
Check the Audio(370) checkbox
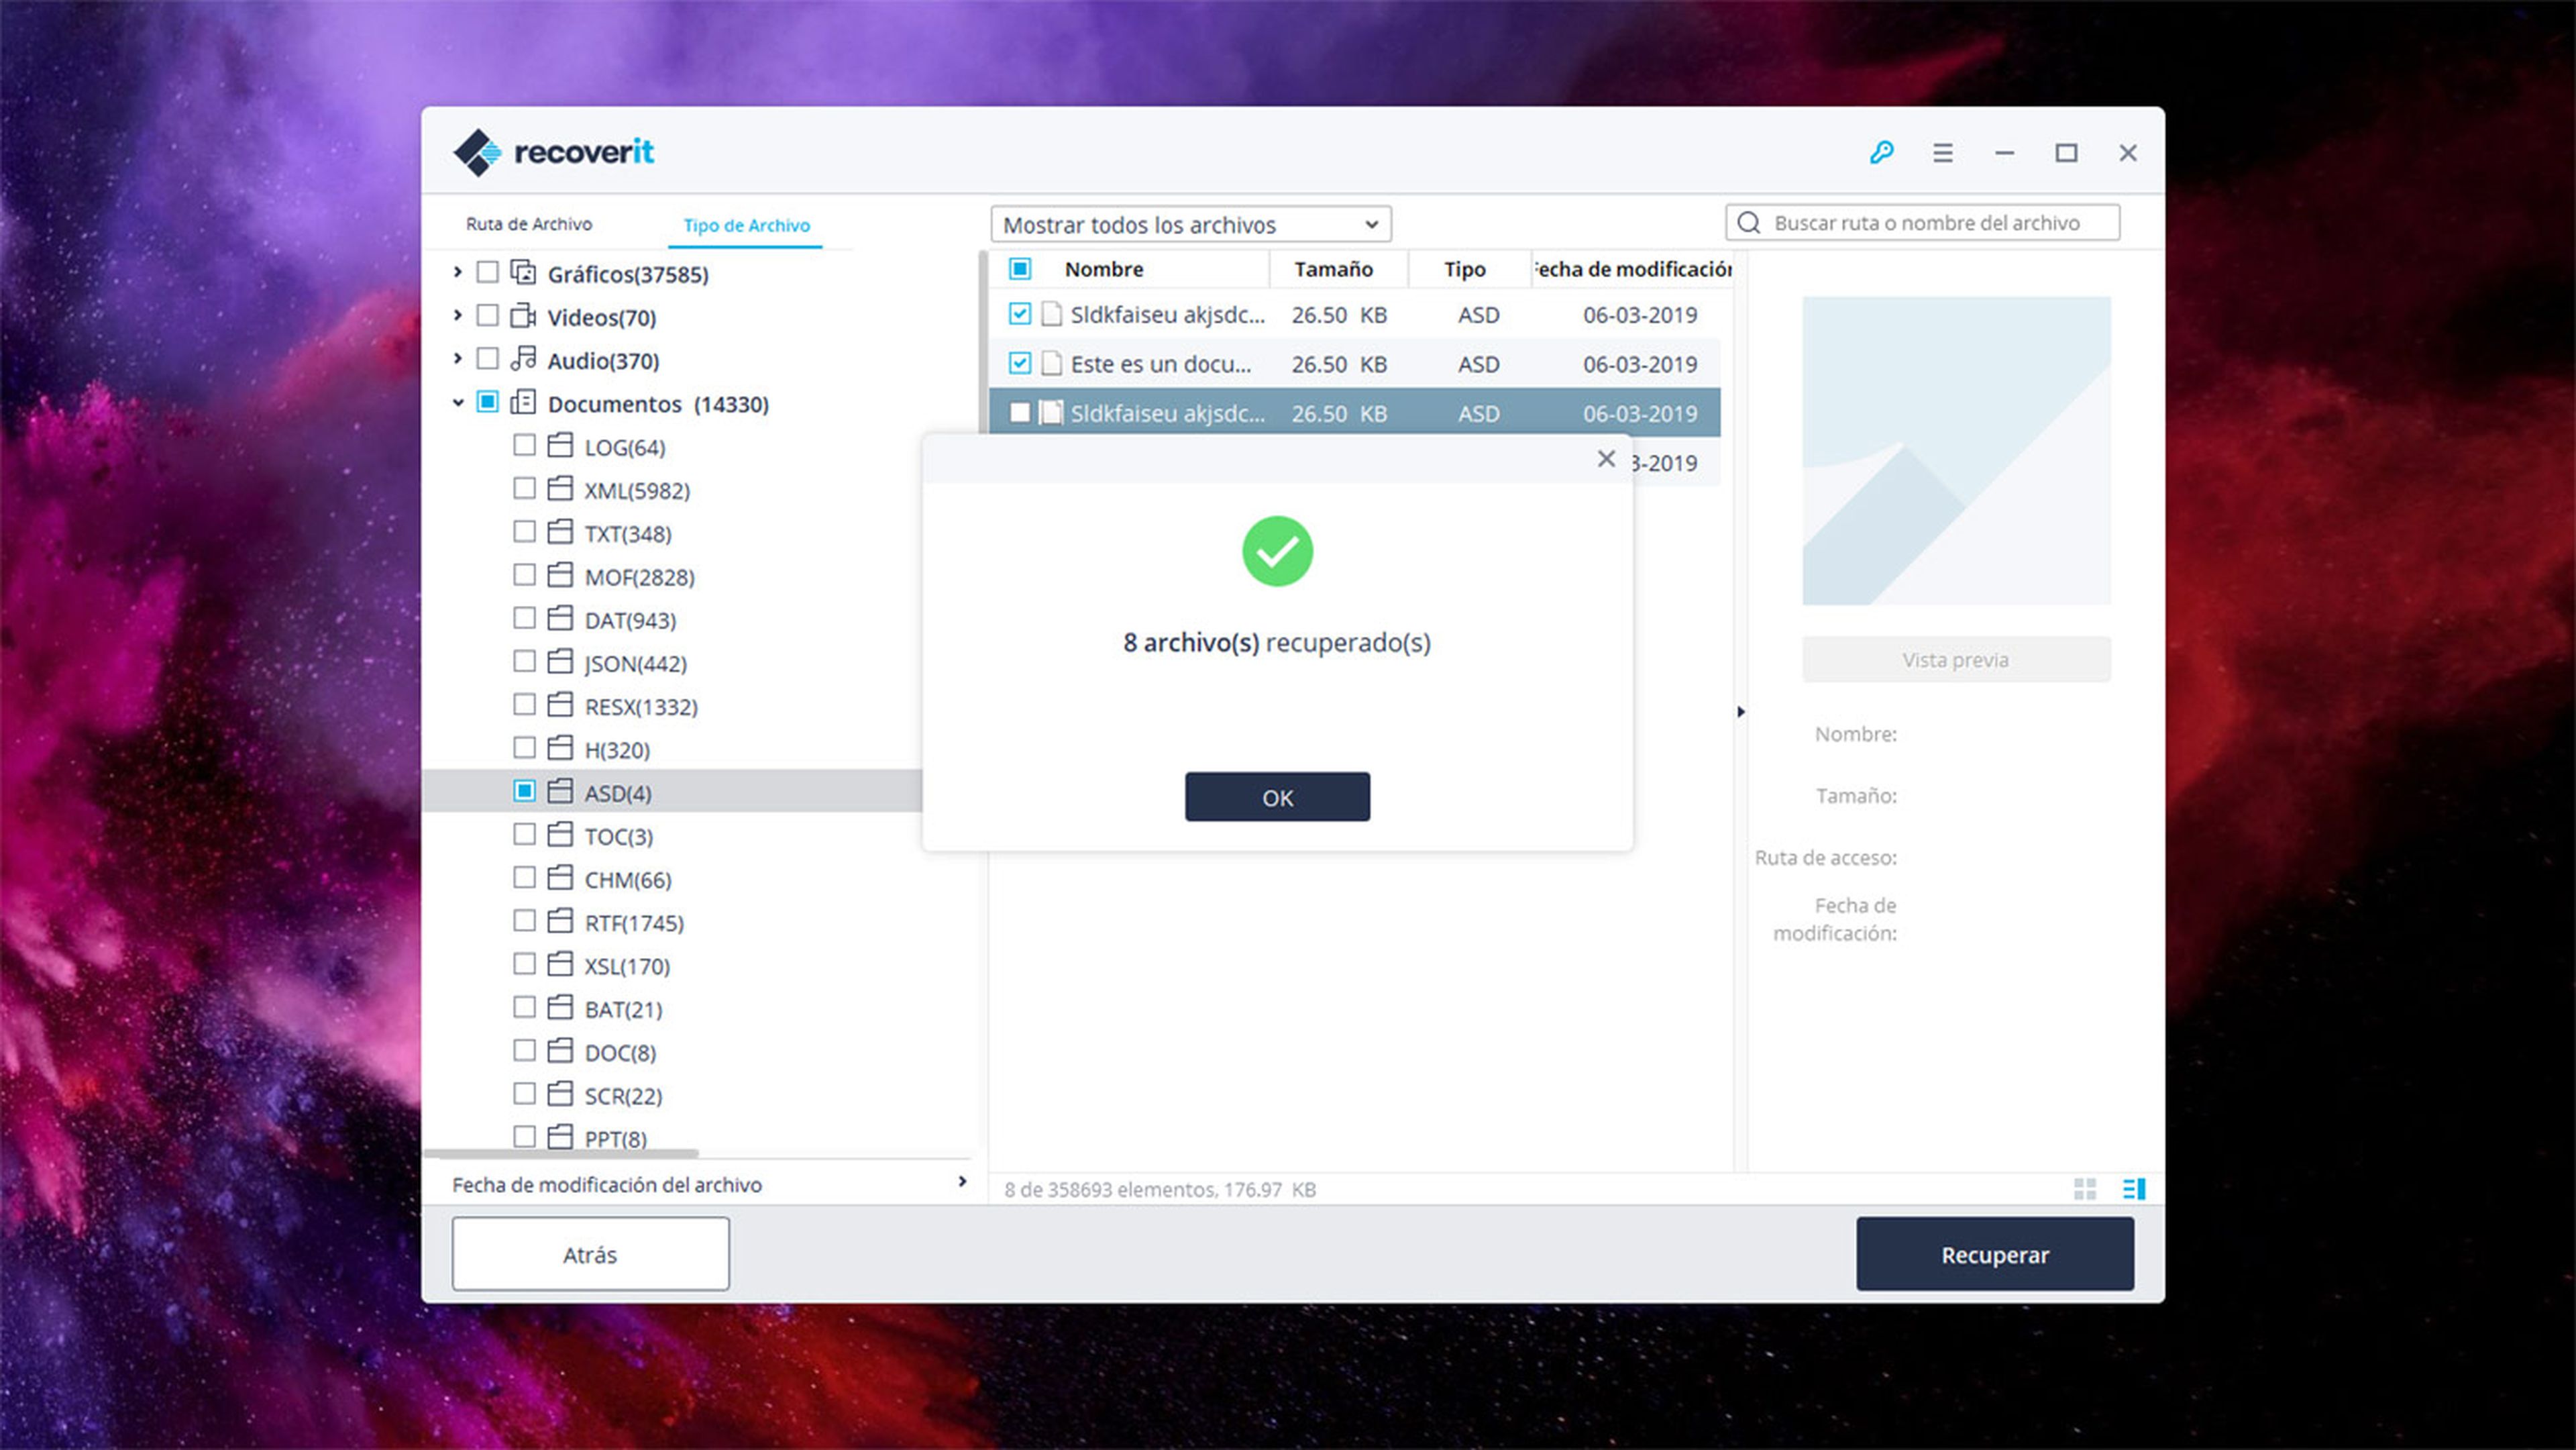click(487, 359)
